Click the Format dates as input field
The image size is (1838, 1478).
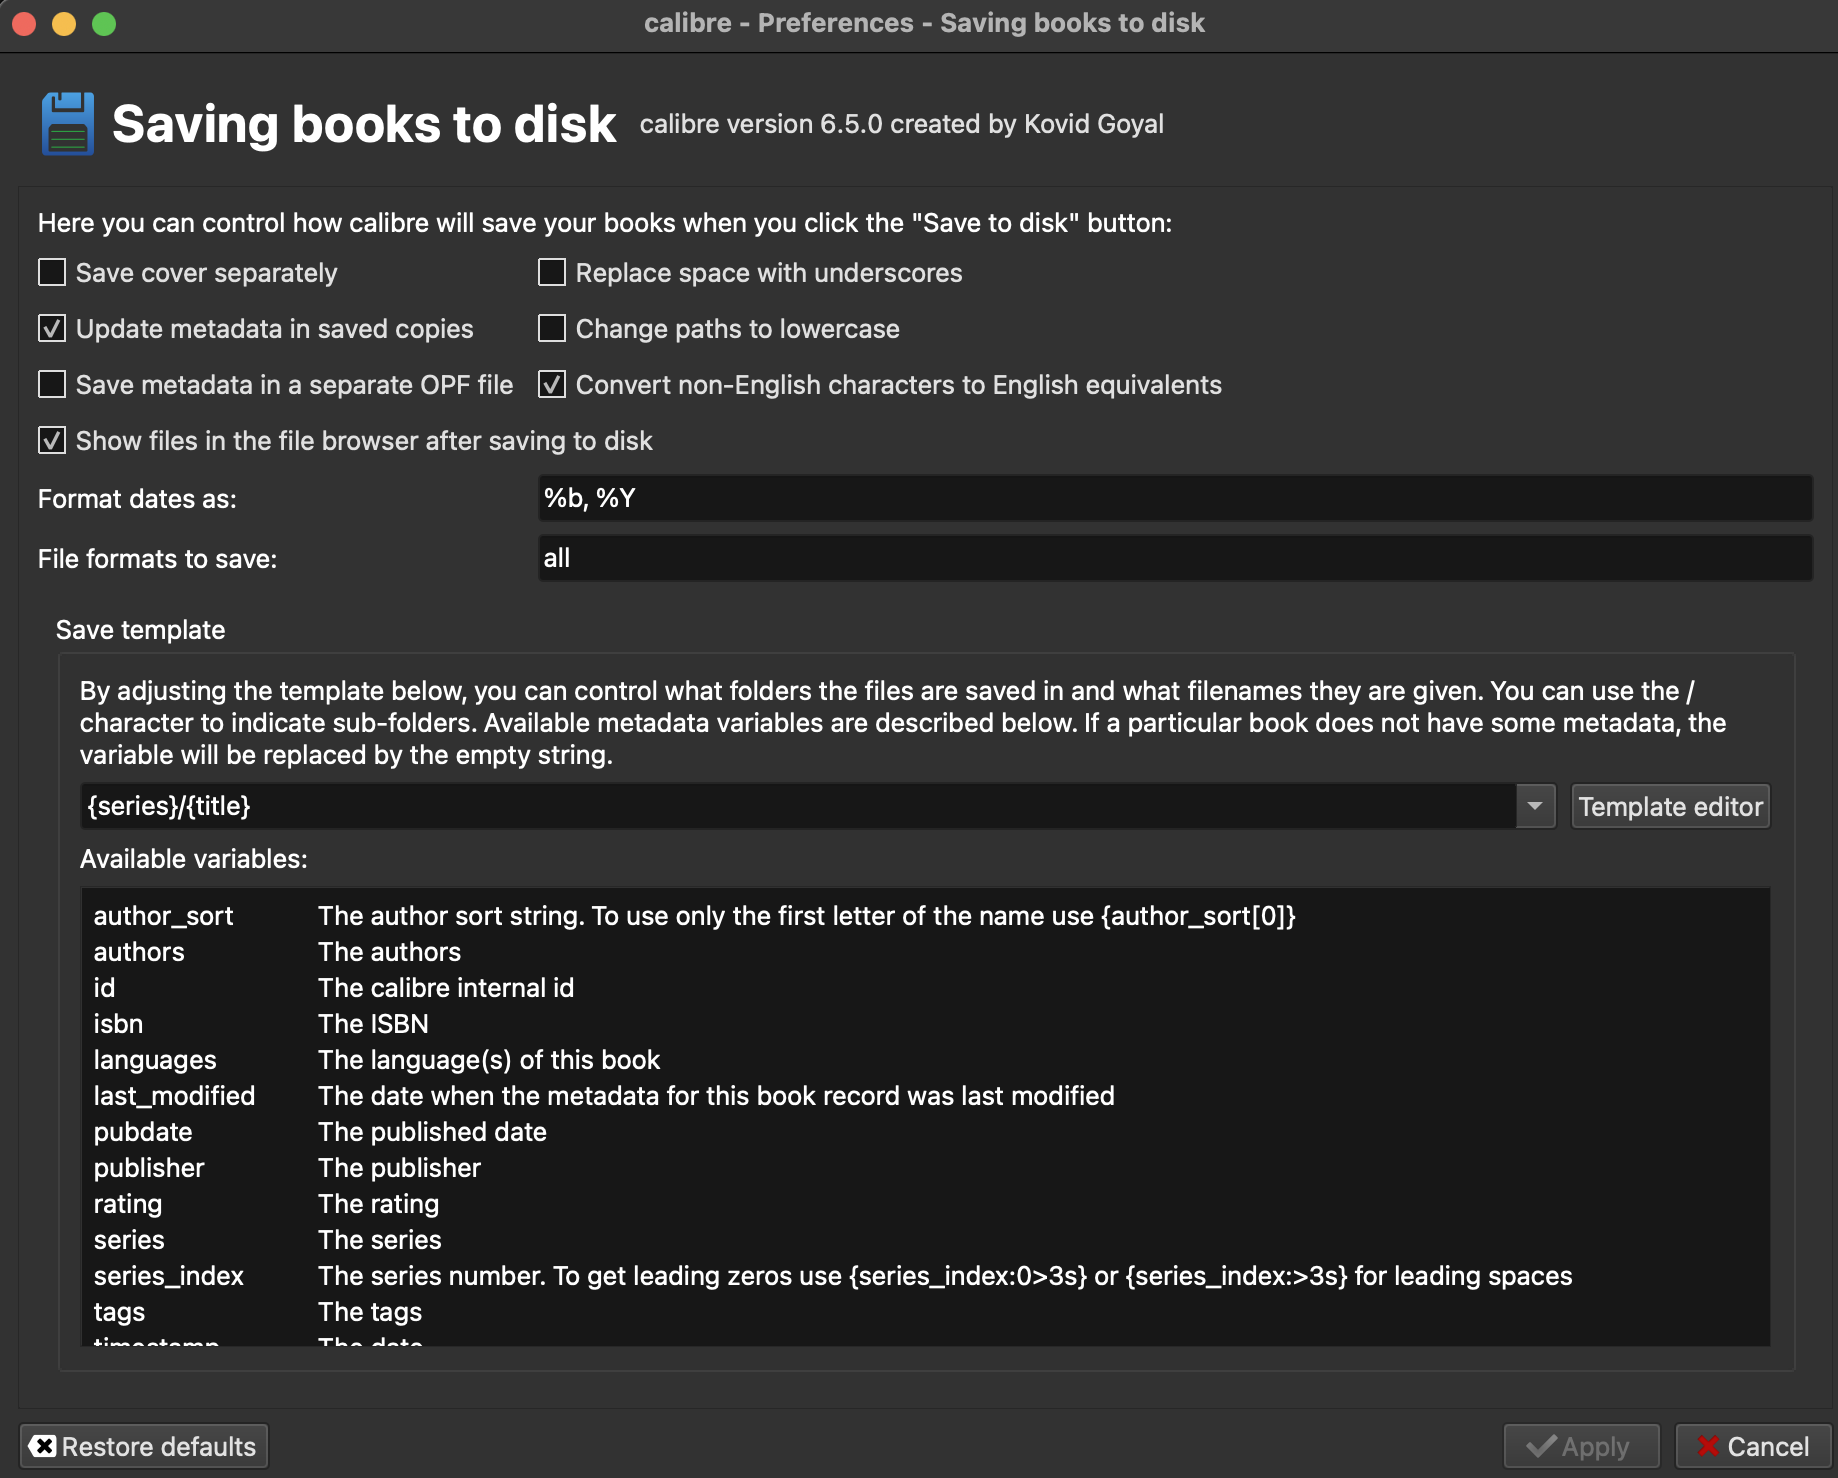1175,498
